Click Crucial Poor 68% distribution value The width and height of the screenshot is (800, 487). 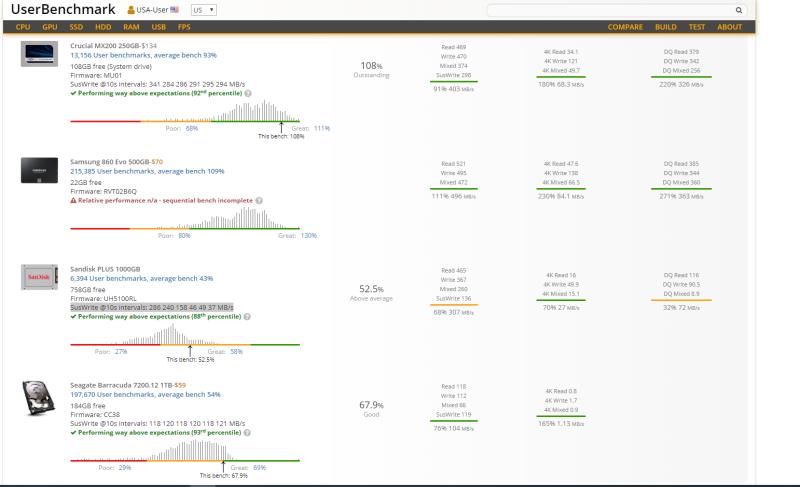click(x=192, y=129)
